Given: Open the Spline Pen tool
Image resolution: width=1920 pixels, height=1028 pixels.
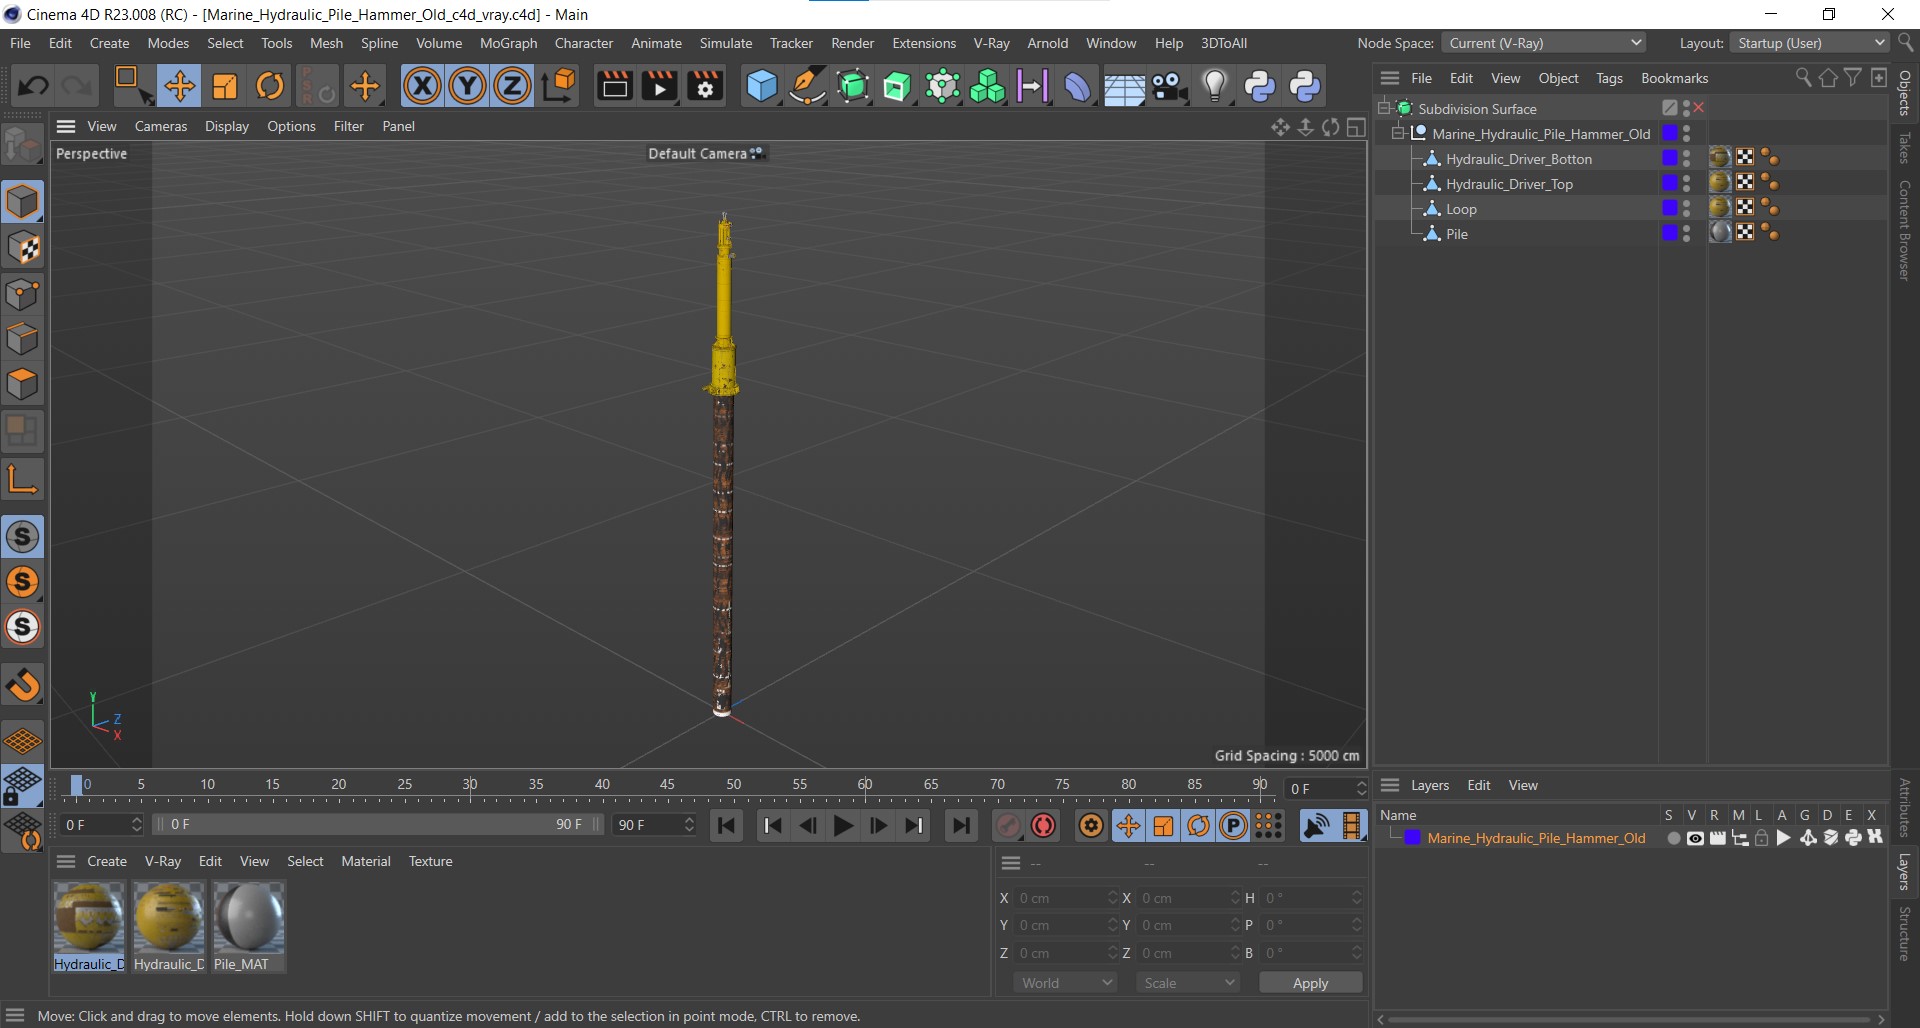Looking at the screenshot, I should coord(806,86).
